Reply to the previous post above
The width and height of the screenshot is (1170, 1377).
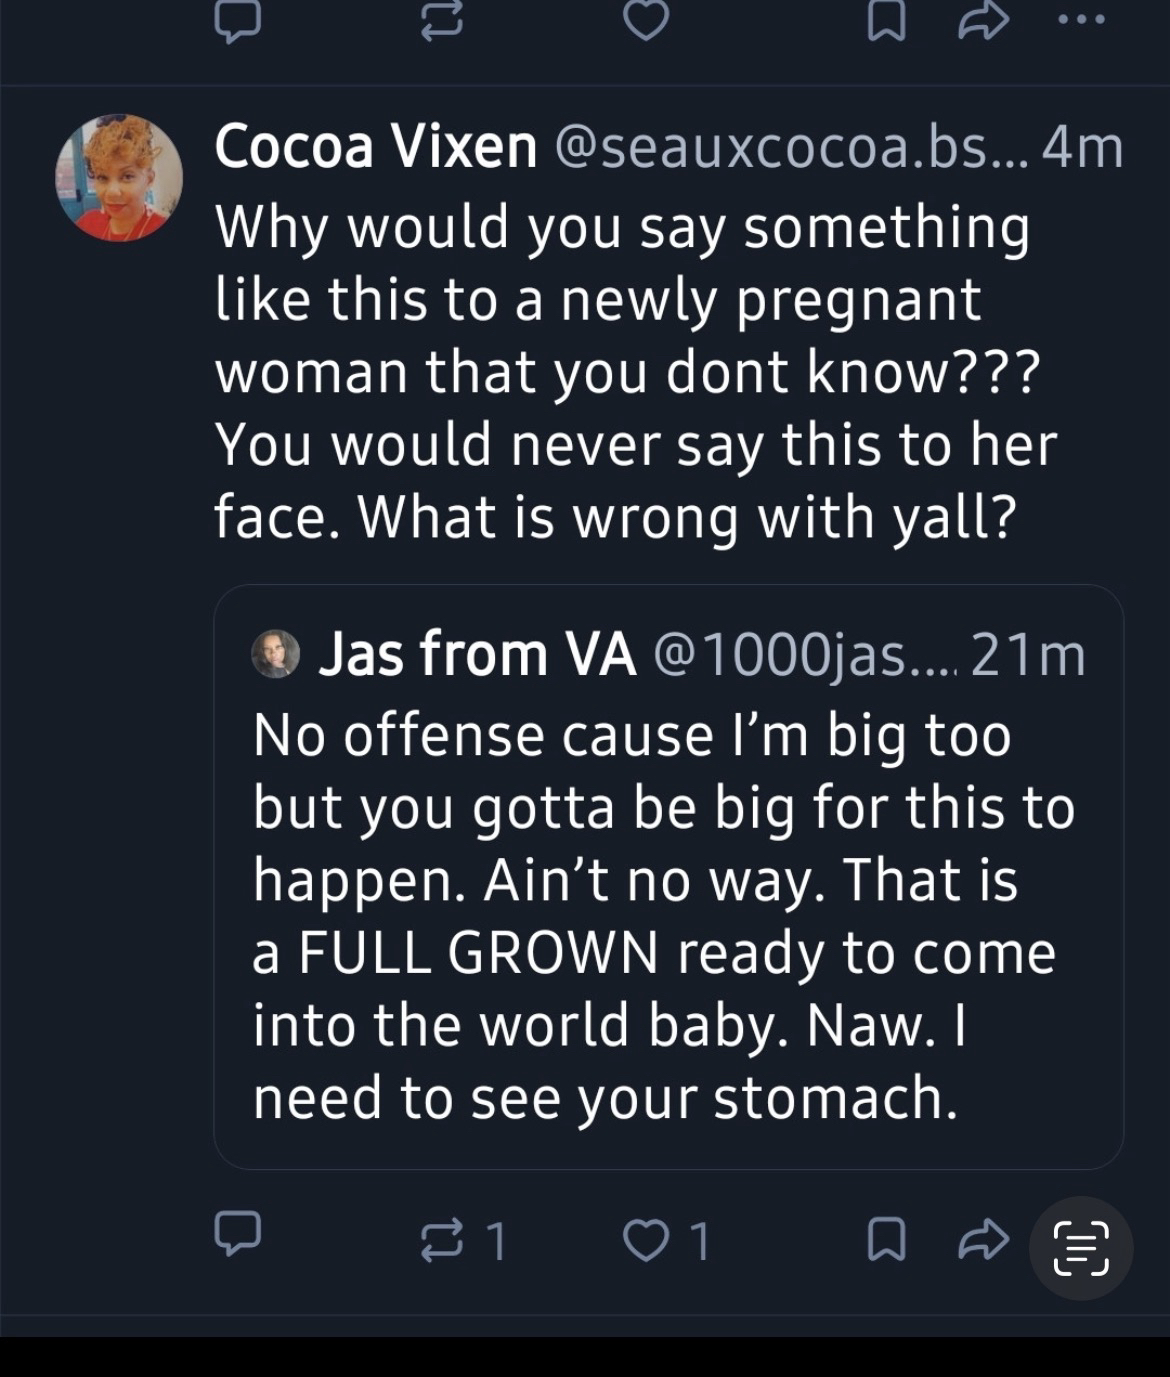coord(238,22)
